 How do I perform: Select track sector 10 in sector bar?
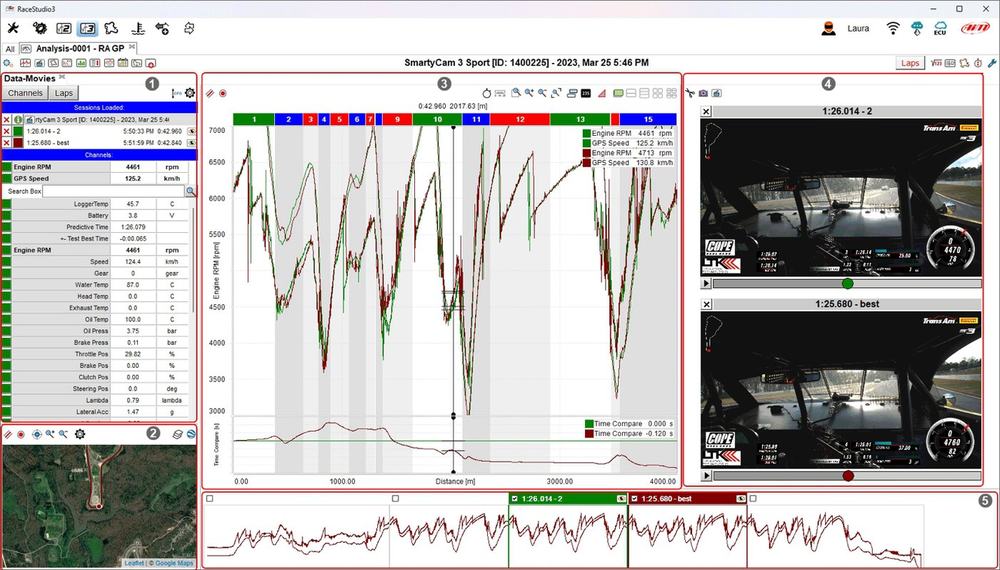click(437, 119)
